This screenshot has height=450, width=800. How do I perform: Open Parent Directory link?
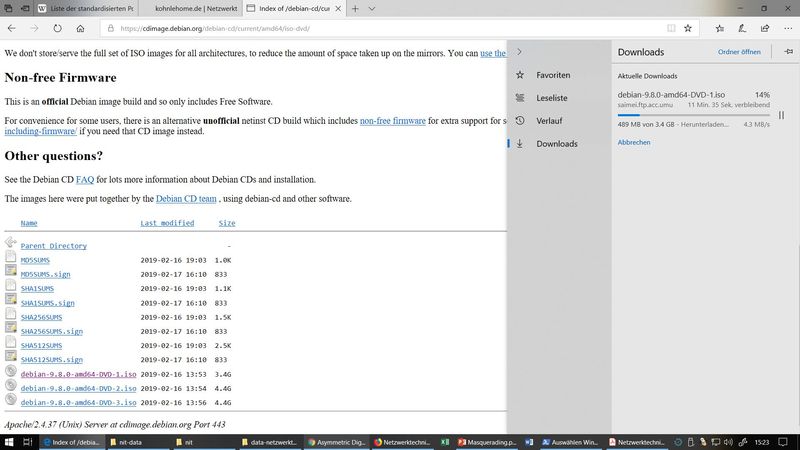[x=54, y=246]
